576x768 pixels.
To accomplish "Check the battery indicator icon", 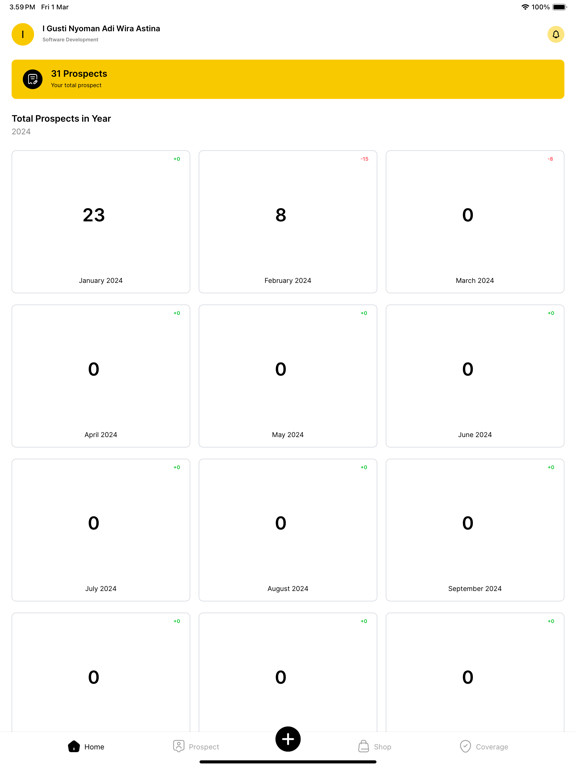I will [559, 7].
